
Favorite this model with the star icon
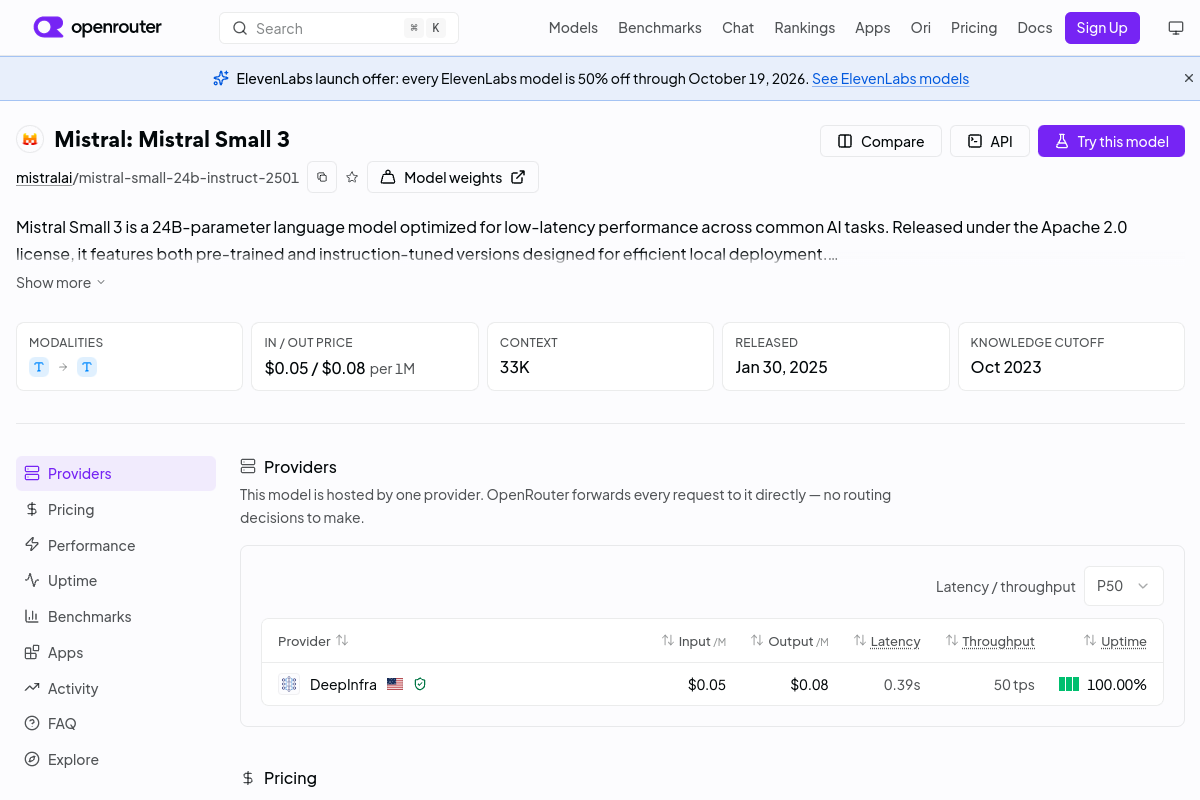click(352, 177)
